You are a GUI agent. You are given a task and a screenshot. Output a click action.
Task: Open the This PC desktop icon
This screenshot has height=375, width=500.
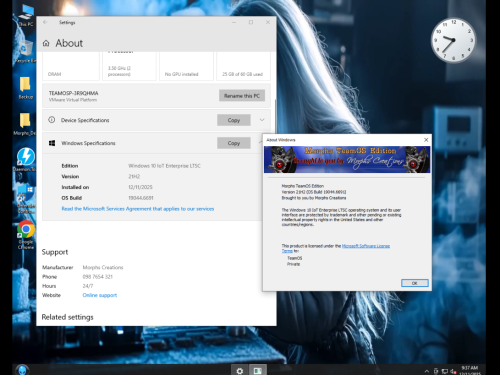[x=26, y=15]
